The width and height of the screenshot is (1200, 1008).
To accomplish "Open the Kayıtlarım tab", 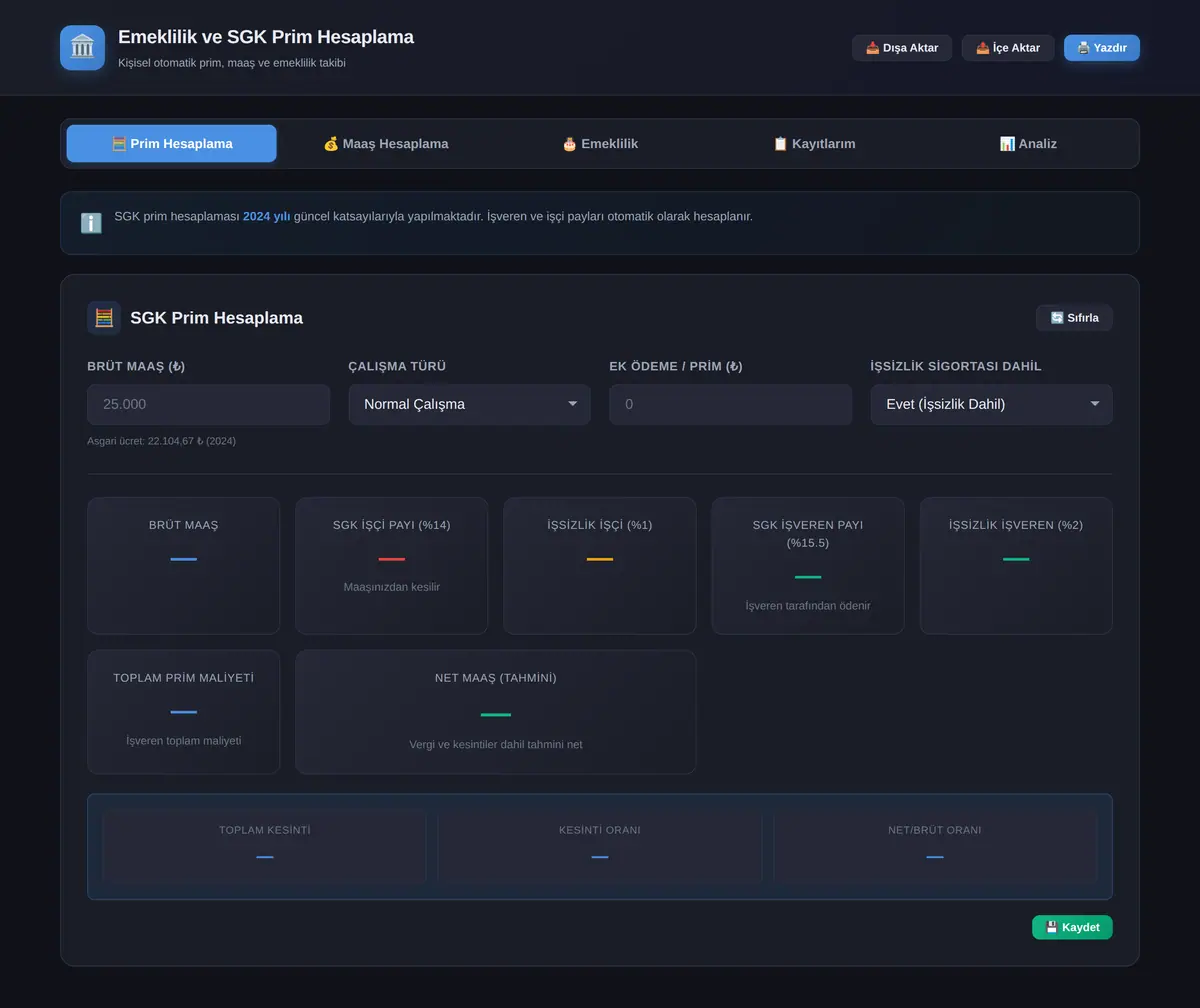I will tap(814, 144).
